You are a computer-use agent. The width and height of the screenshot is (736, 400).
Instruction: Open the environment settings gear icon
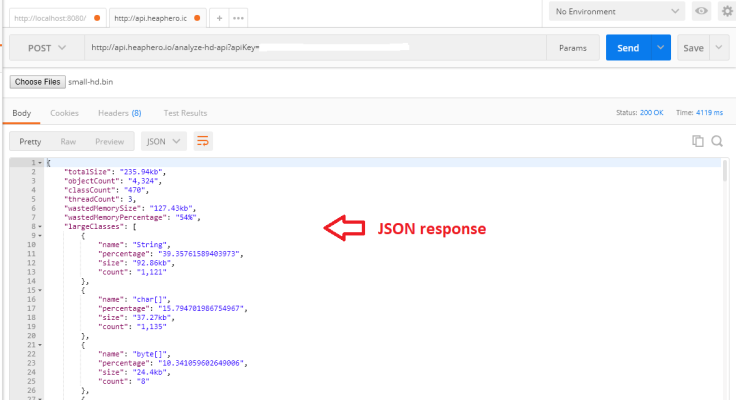click(727, 11)
